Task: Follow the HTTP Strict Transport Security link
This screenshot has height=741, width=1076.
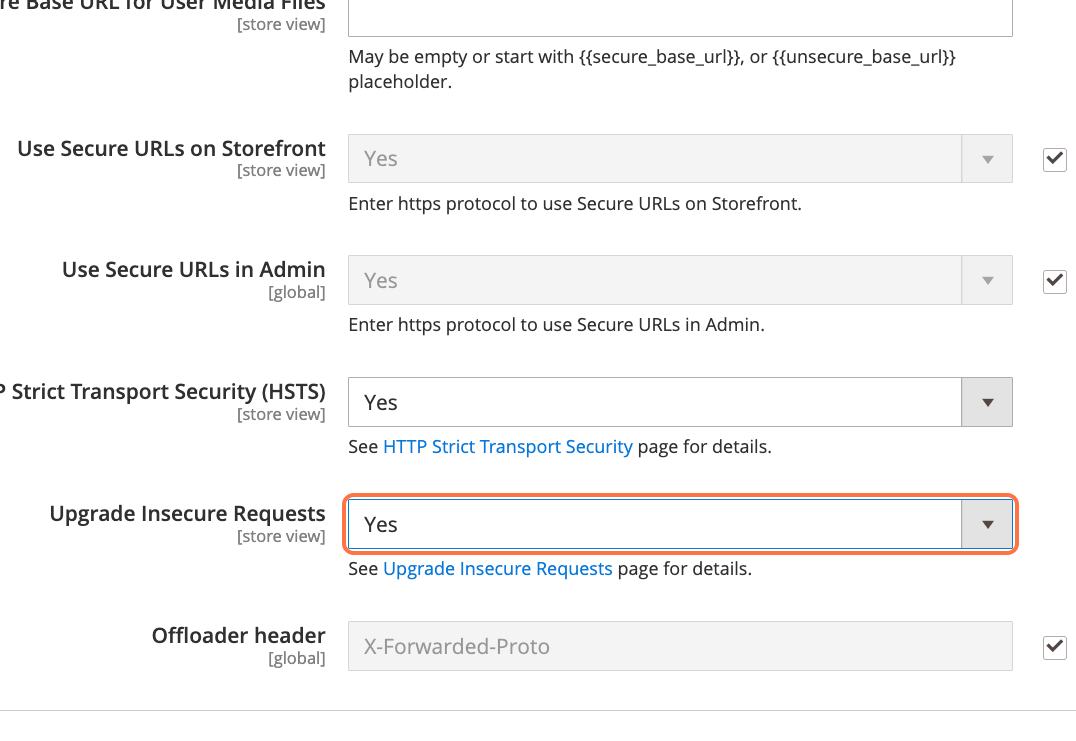Action: pos(507,446)
